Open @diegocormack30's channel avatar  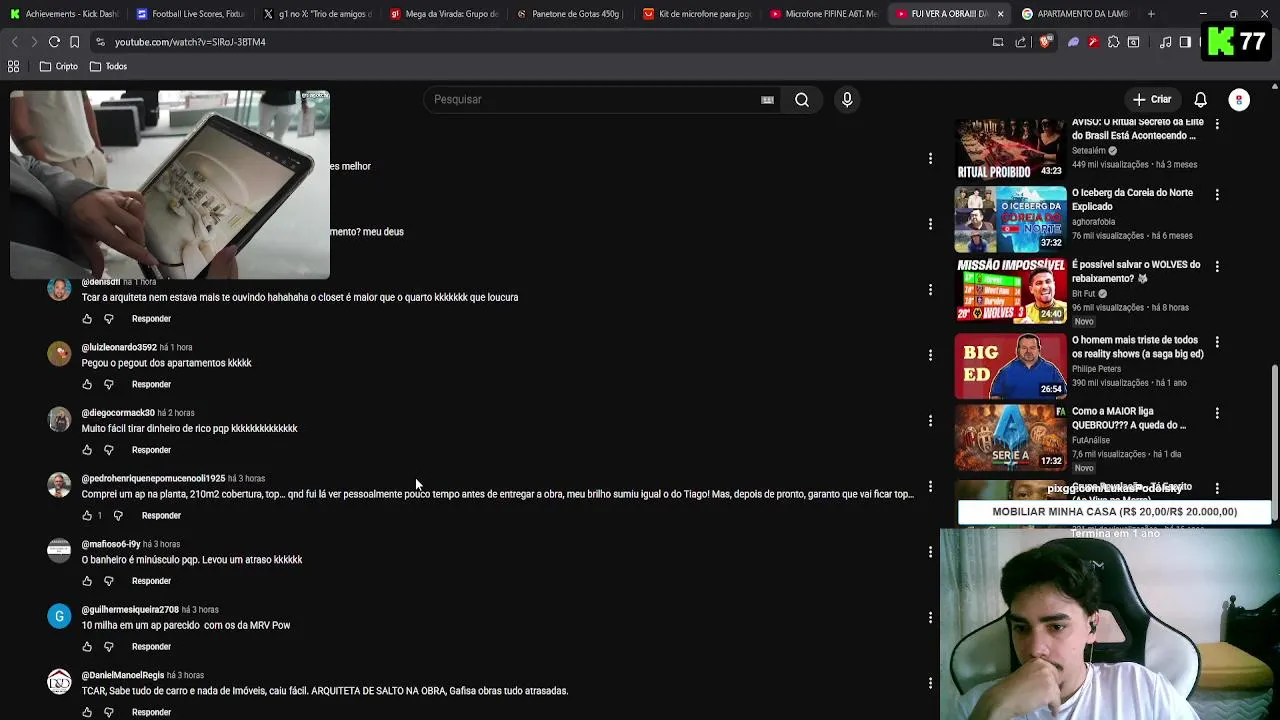59,419
